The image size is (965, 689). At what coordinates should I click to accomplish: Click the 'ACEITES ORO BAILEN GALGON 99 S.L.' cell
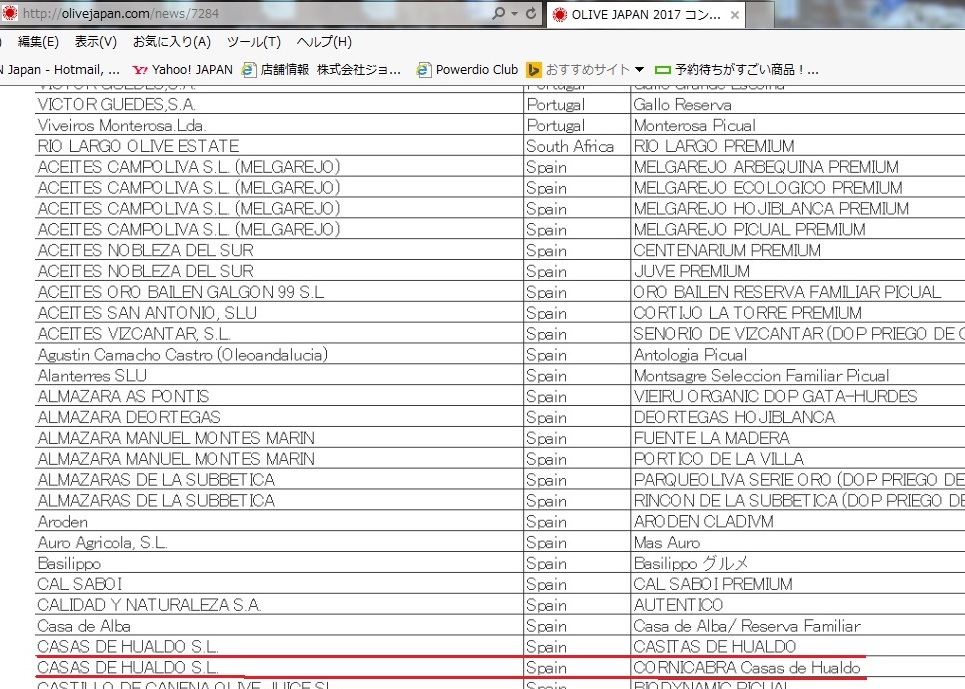coord(279,292)
